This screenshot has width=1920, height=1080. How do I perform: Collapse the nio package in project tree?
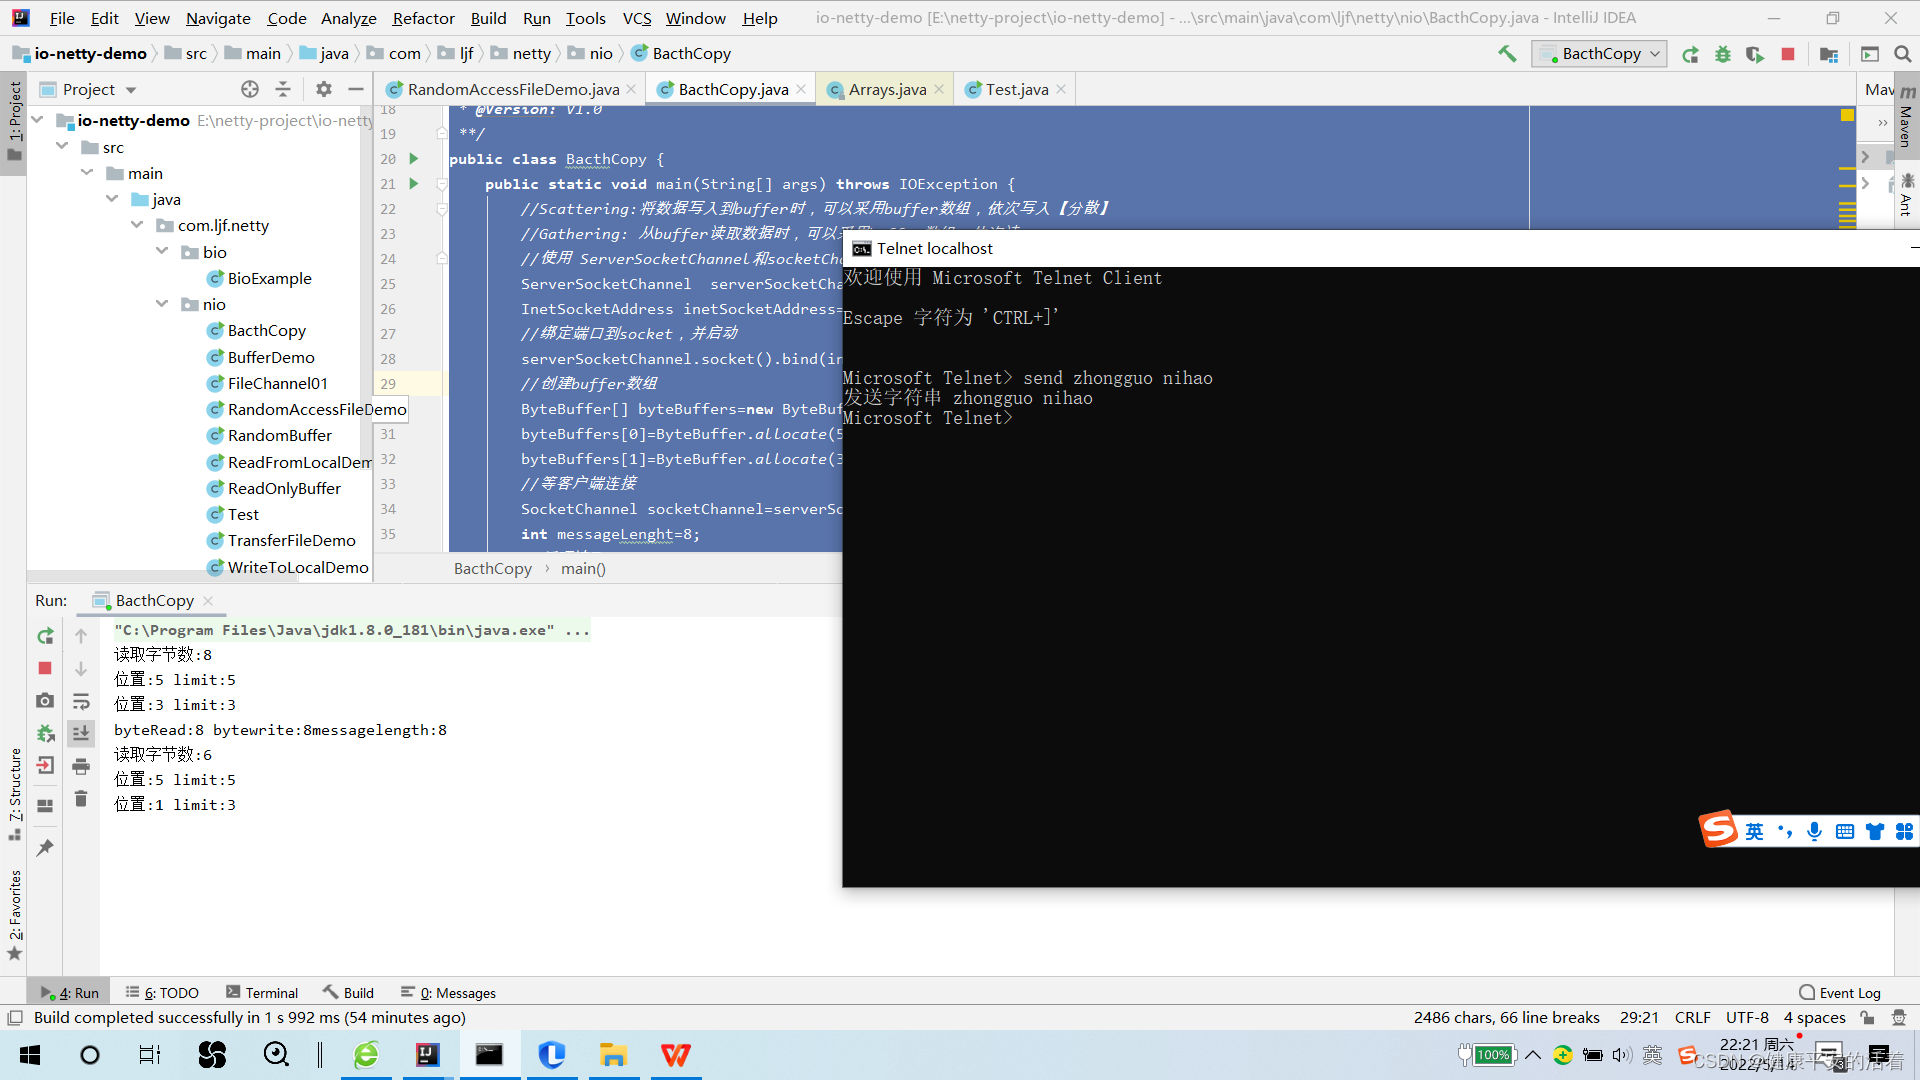click(x=162, y=304)
